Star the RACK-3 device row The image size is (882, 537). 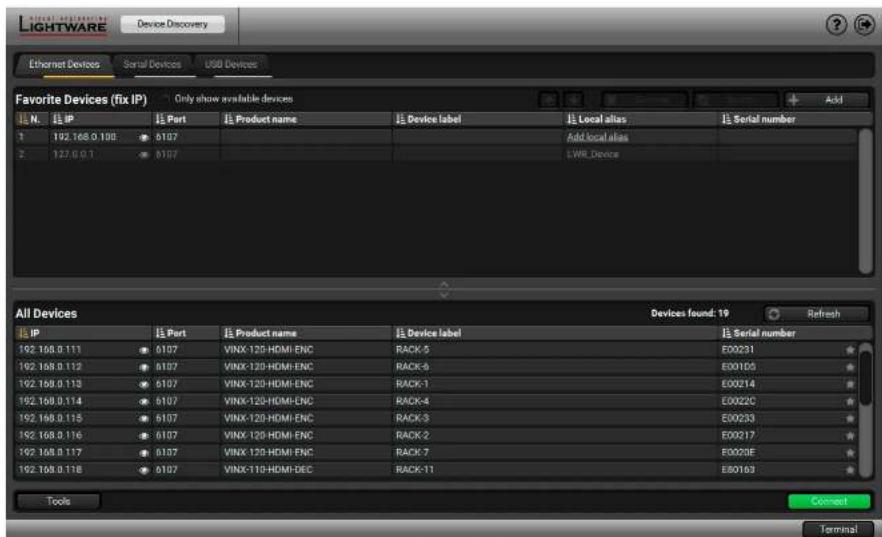pyautogui.click(x=850, y=418)
